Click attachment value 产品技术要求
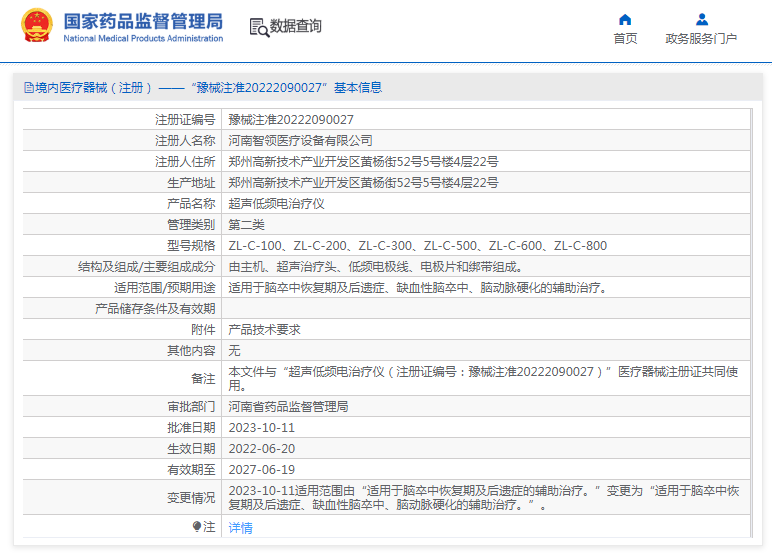The height and width of the screenshot is (554, 772). (x=264, y=330)
